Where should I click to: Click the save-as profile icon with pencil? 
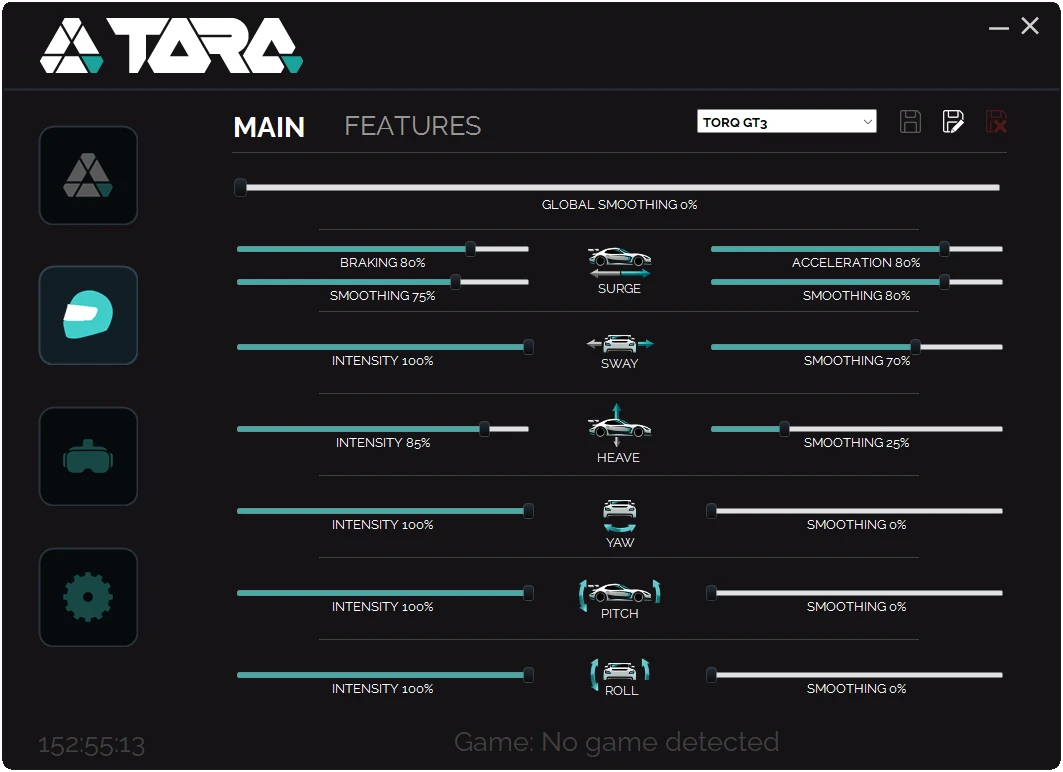pyautogui.click(x=953, y=122)
